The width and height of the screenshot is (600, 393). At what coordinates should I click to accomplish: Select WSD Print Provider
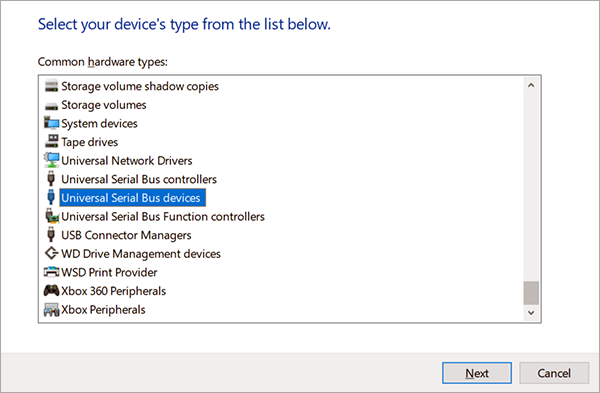point(109,272)
